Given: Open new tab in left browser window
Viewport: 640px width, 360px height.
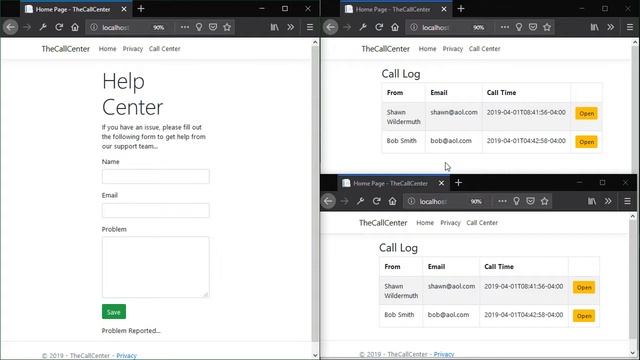Looking at the screenshot, I should pos(141,9).
